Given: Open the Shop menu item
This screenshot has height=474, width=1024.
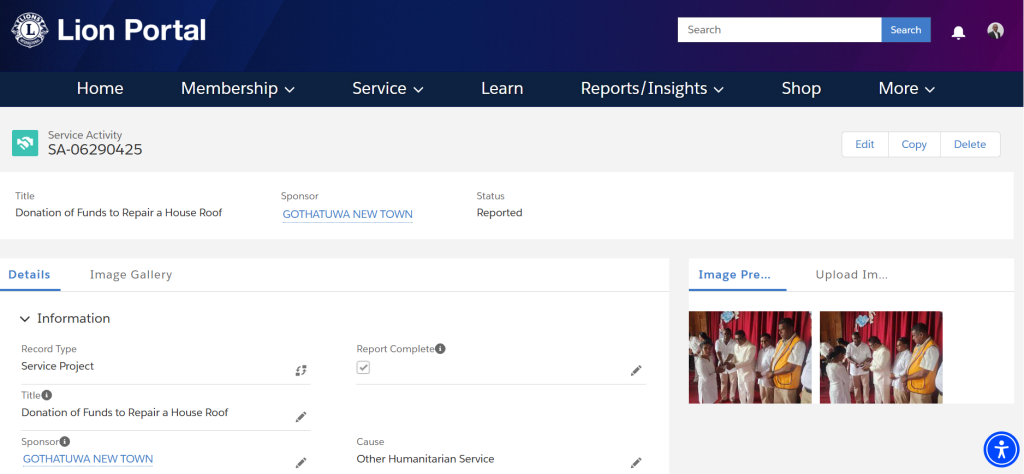Looking at the screenshot, I should [x=801, y=89].
